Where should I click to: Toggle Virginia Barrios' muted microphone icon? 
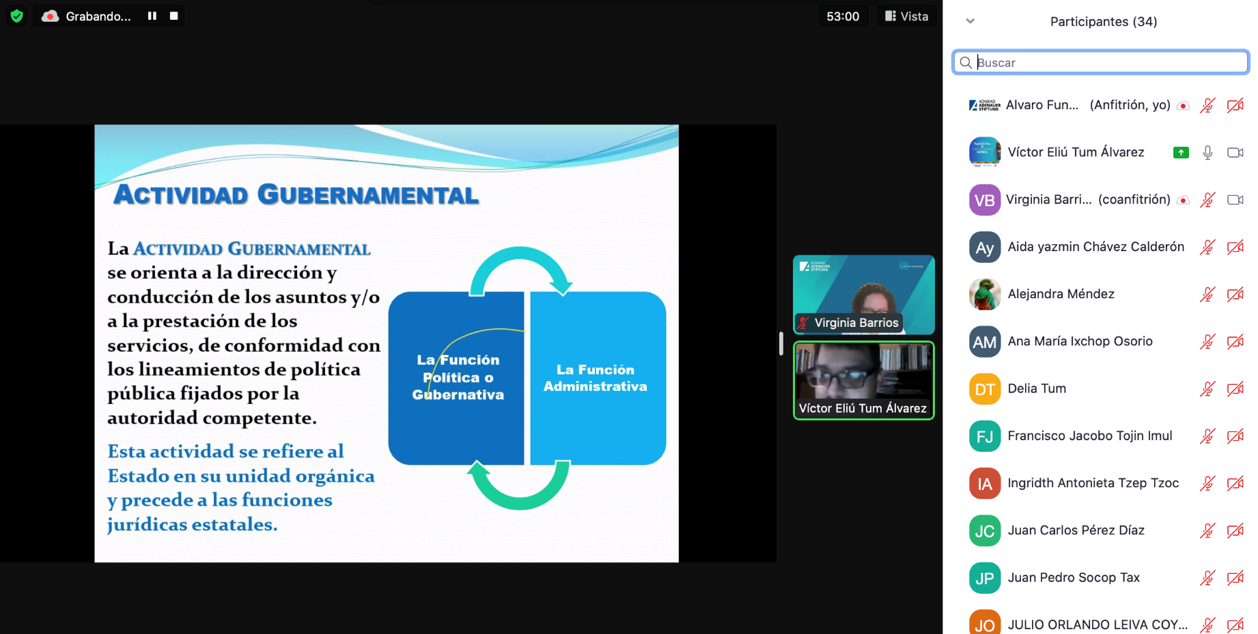[1208, 200]
